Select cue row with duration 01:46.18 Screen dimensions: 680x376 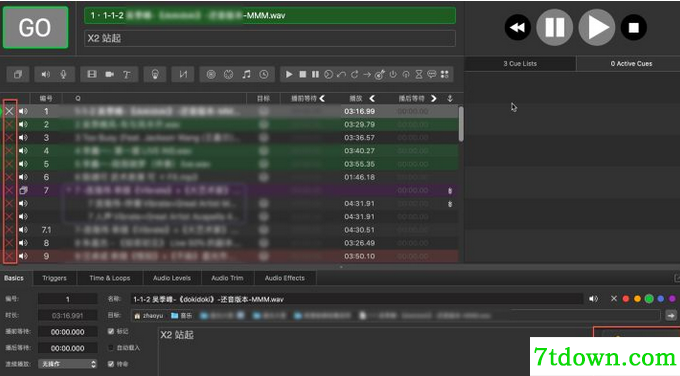tap(230, 177)
